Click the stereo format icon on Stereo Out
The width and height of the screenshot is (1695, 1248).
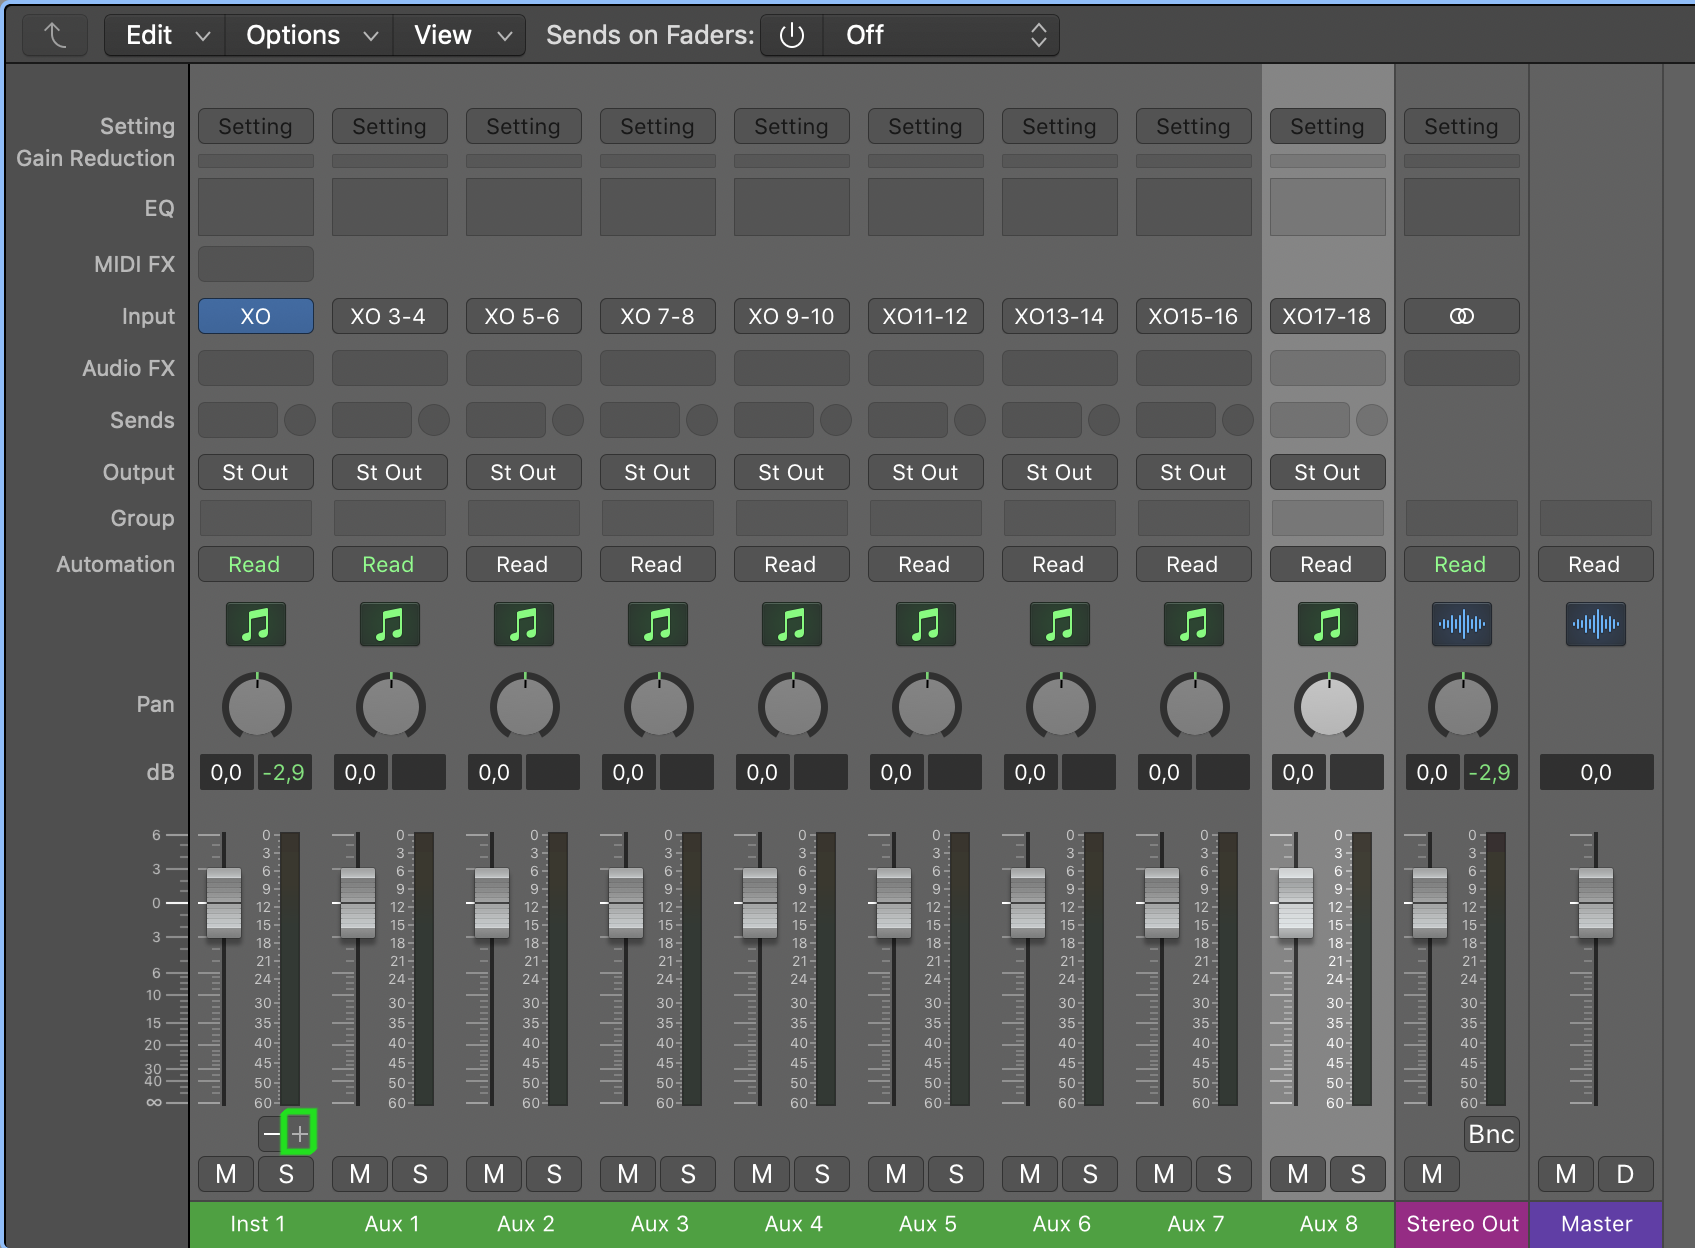[1462, 316]
